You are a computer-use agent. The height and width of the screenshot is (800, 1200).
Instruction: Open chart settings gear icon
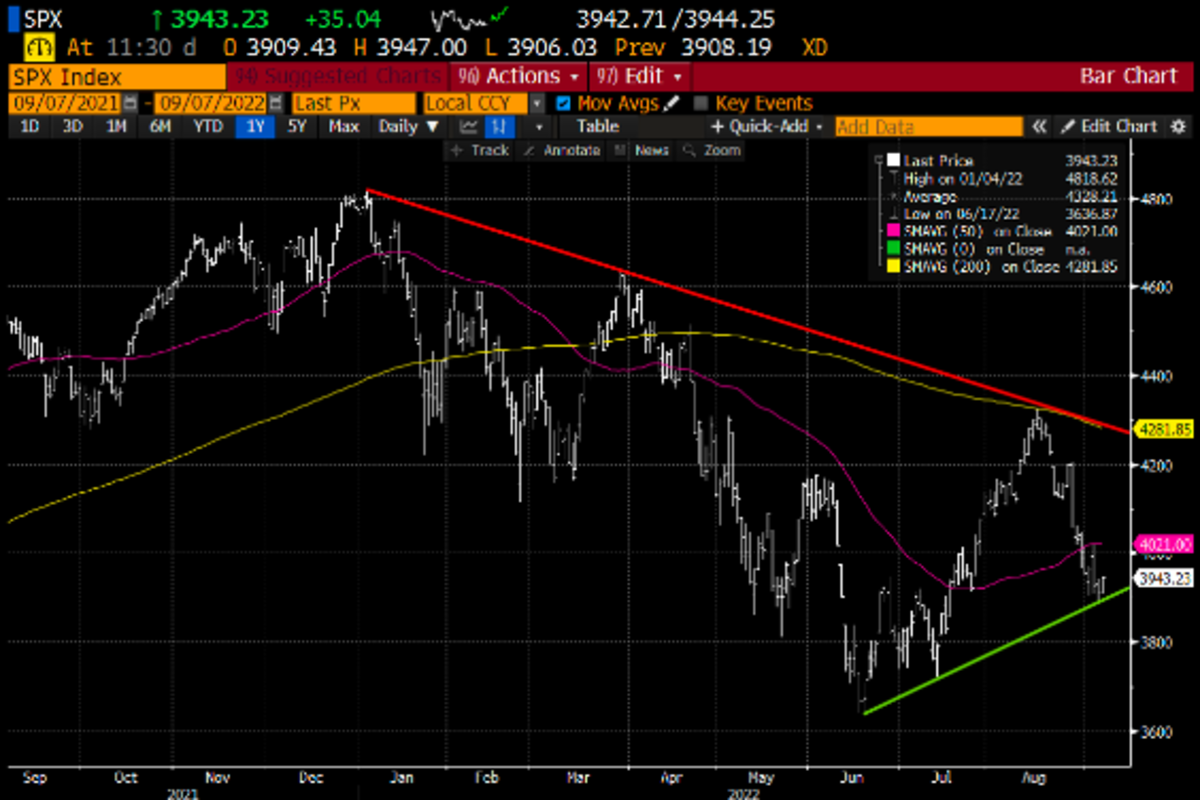1178,127
